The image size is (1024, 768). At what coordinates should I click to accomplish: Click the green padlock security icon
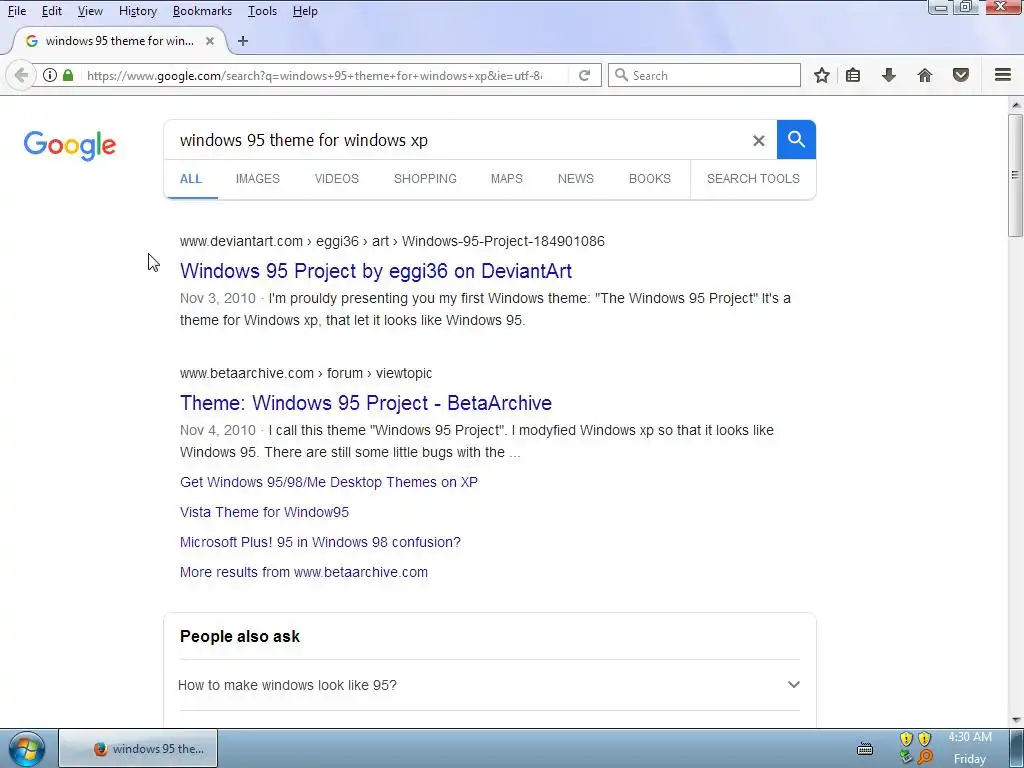tap(68, 75)
